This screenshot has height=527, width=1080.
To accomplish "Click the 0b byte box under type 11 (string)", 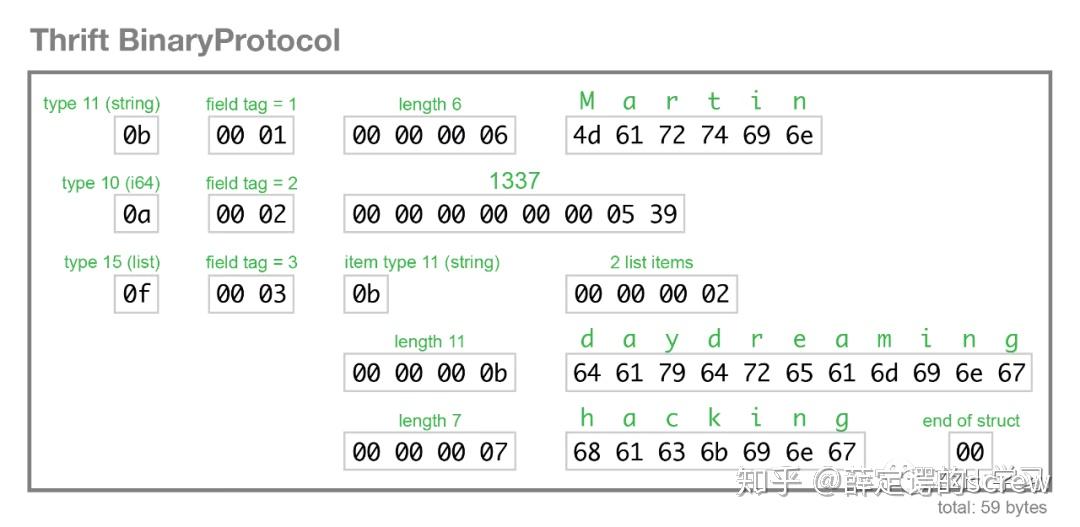I will (137, 135).
